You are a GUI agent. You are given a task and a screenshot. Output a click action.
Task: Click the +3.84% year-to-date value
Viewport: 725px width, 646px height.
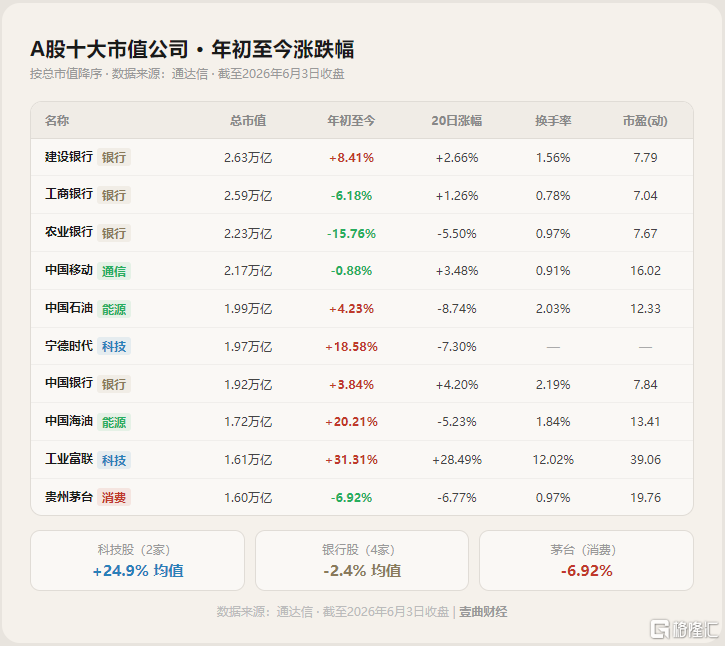(x=351, y=384)
